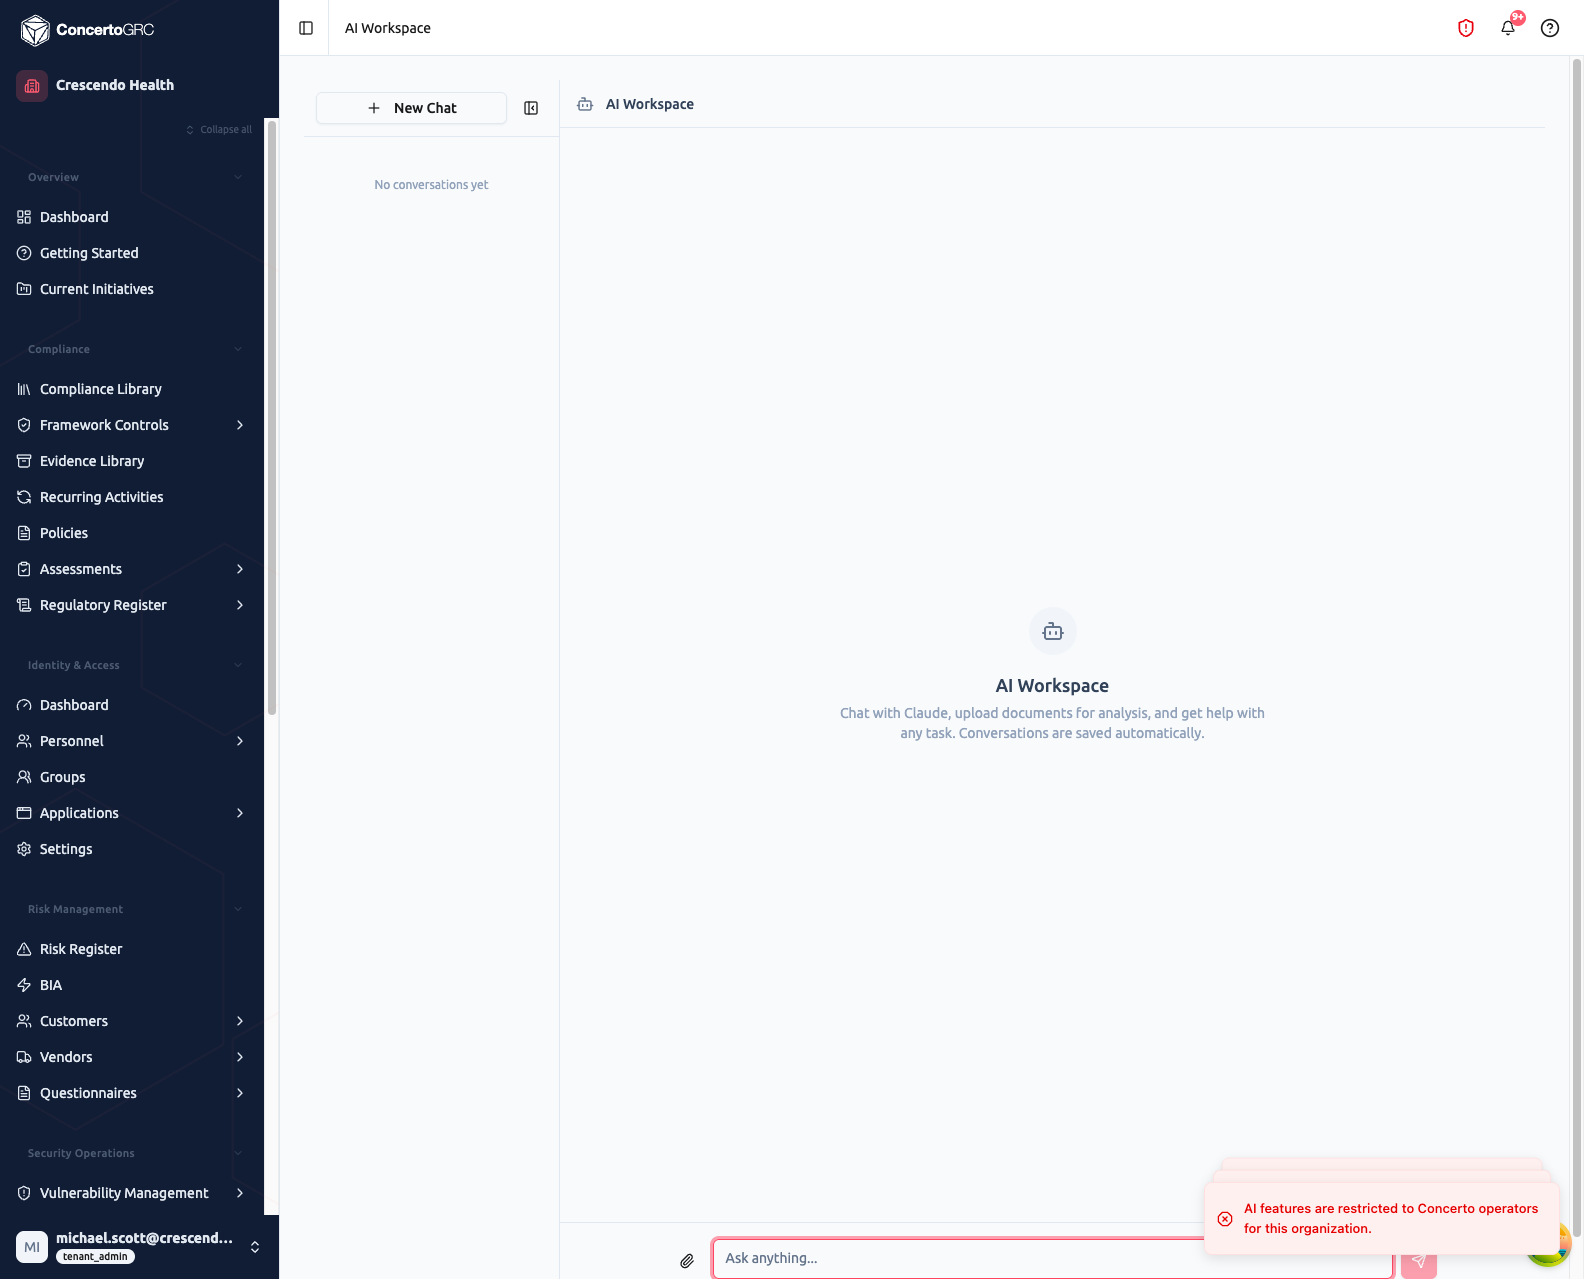
Task: Click the Assessments clipboard icon
Action: point(24,569)
